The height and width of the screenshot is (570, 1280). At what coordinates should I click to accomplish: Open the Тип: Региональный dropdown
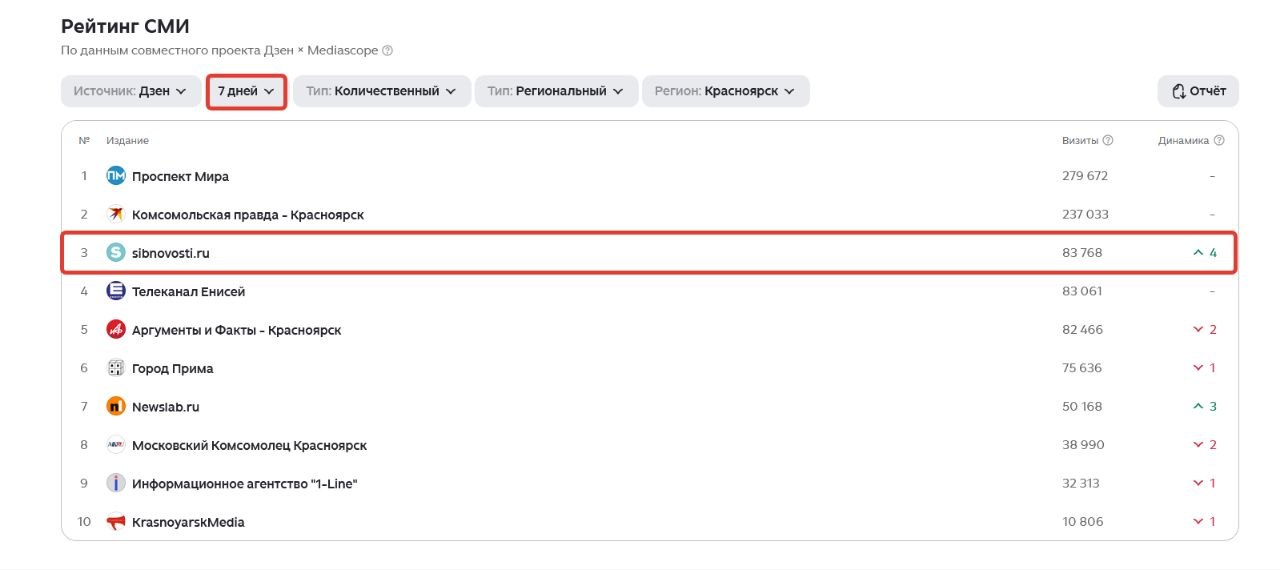click(x=556, y=91)
